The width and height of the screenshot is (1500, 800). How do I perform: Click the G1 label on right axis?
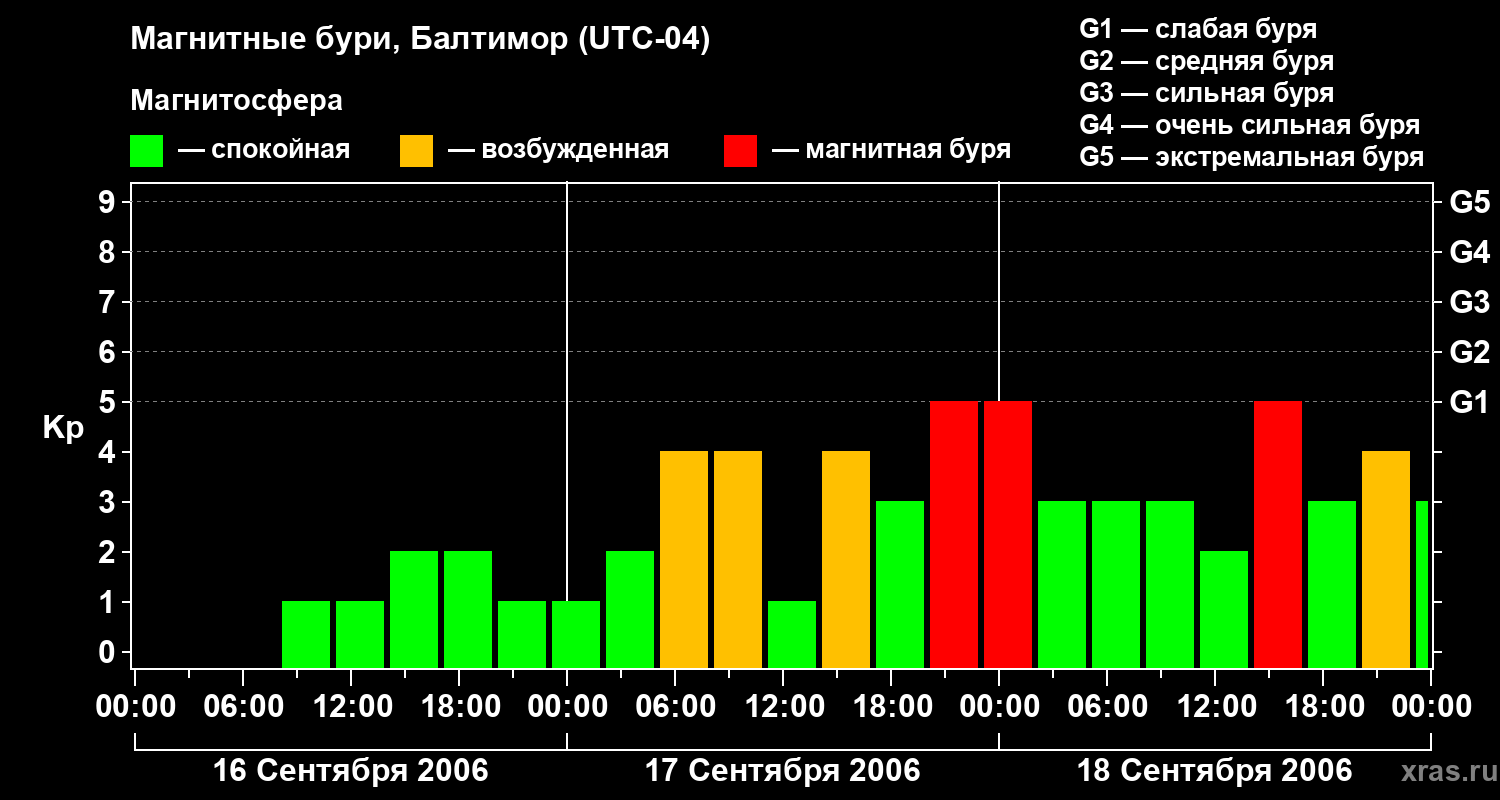[x=1469, y=402]
